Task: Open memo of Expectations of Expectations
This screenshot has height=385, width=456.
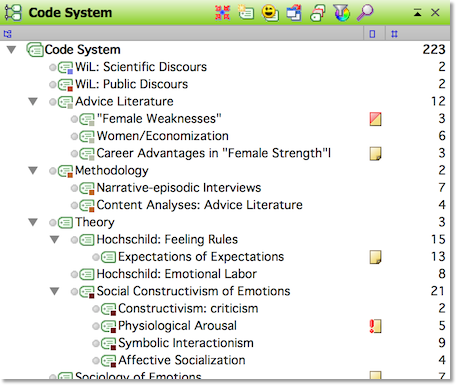Action: (376, 257)
